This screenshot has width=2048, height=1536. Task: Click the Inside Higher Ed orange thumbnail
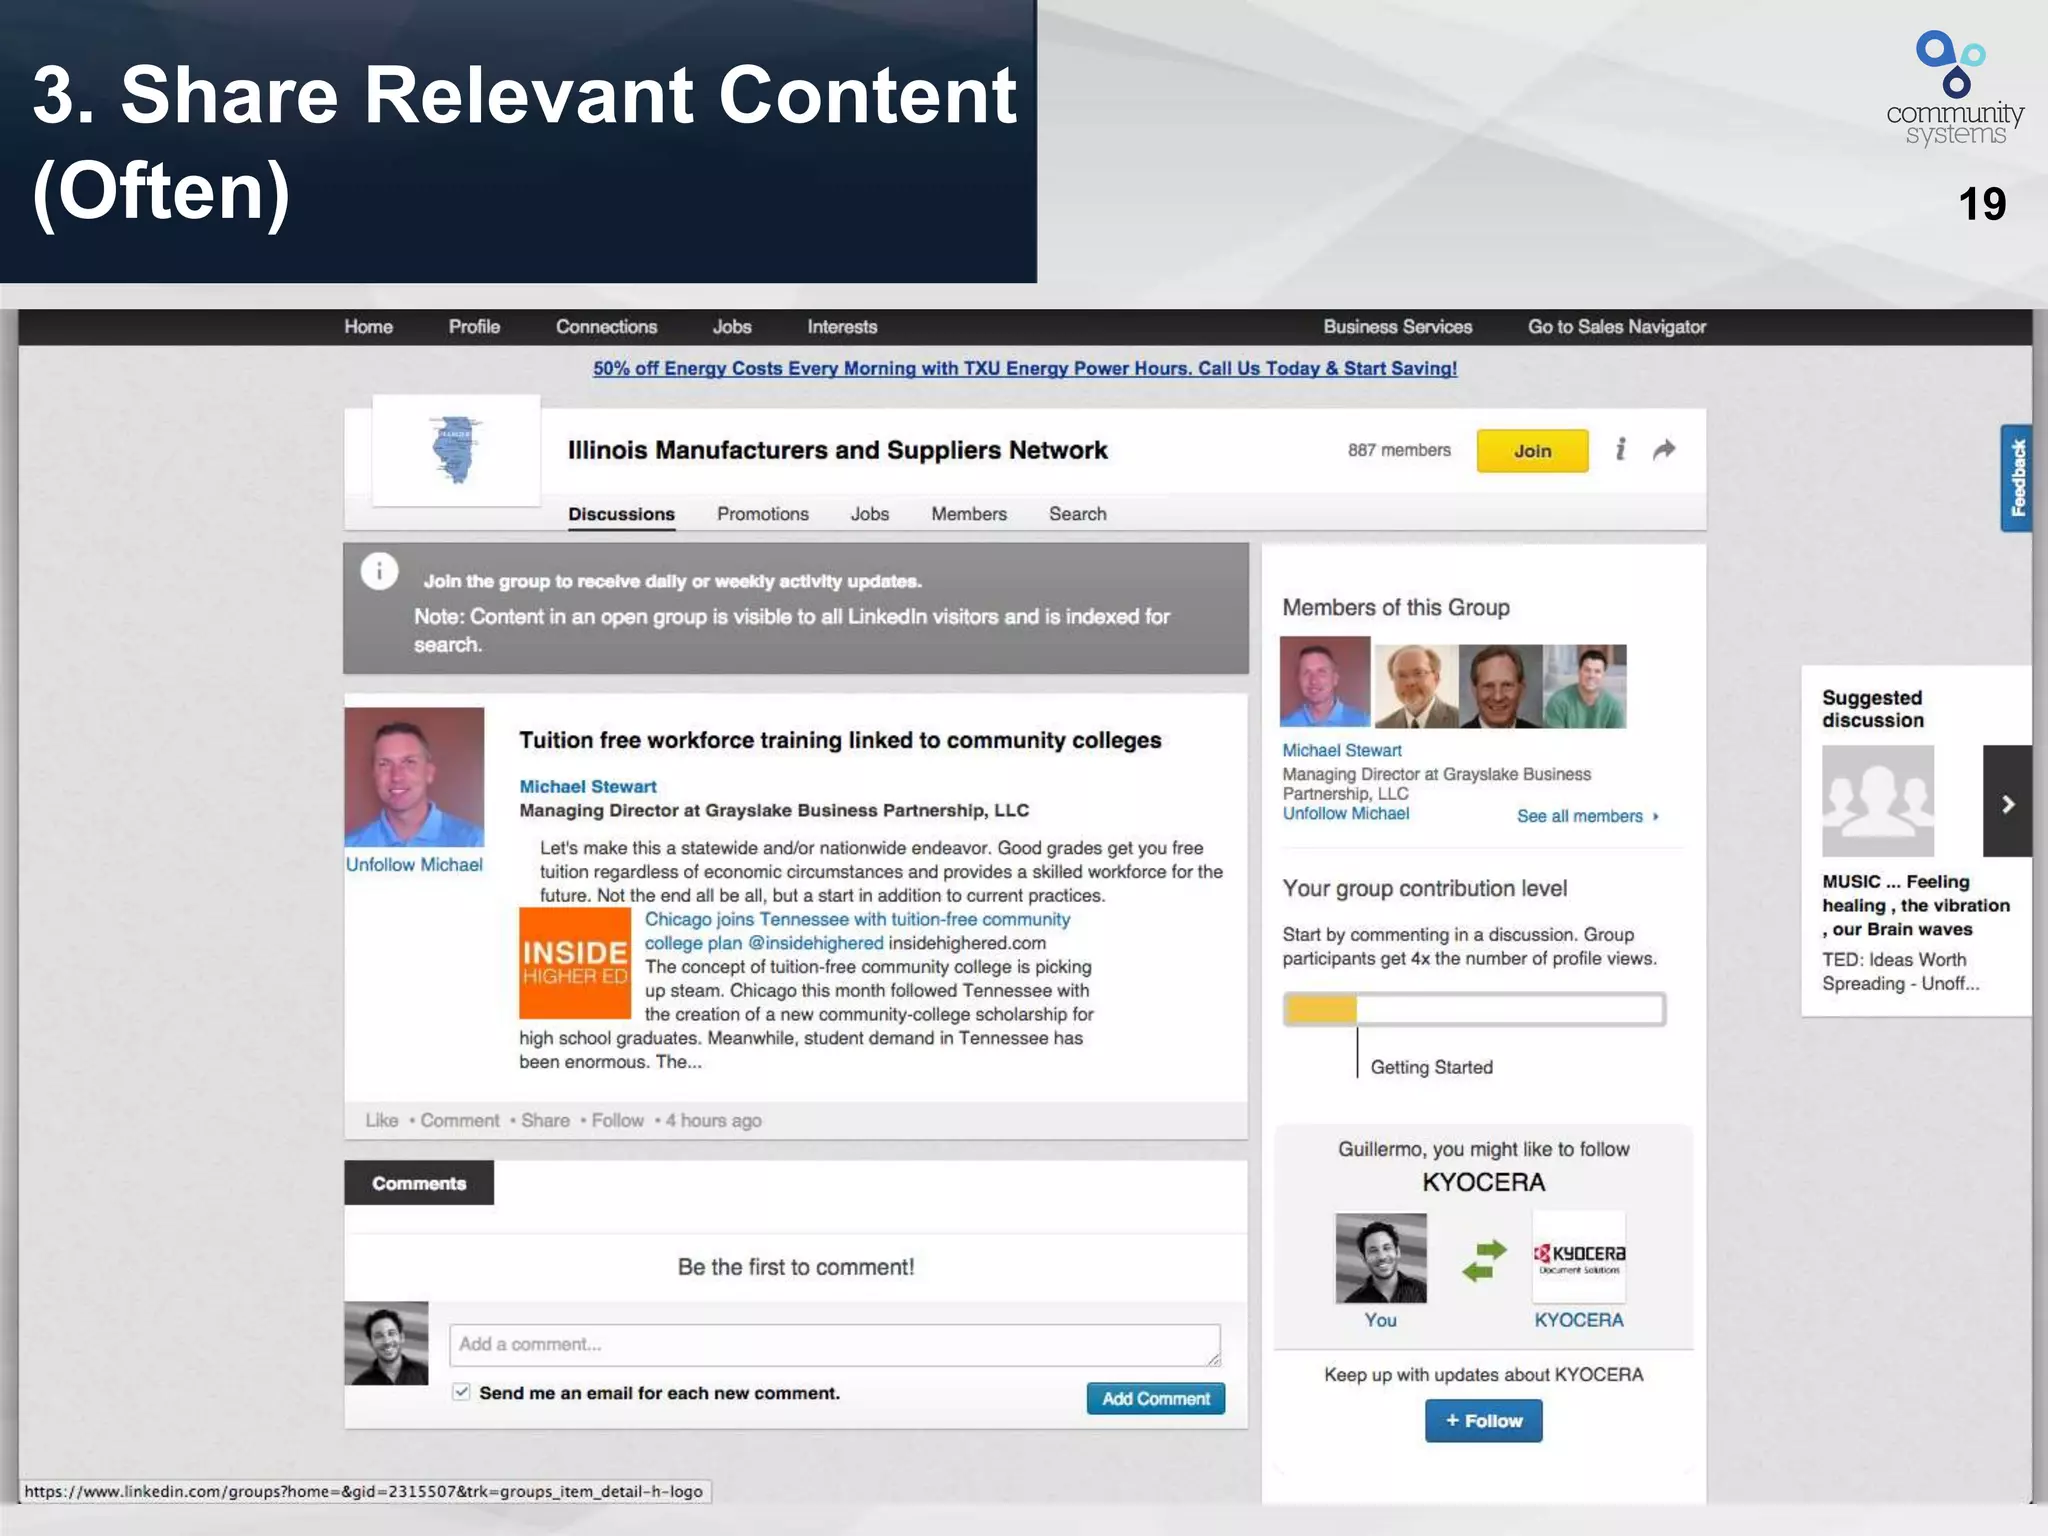coord(574,962)
